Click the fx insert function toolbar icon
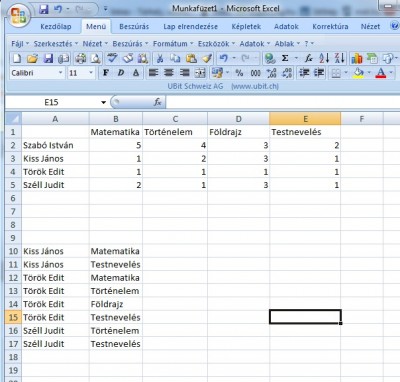 (309, 58)
